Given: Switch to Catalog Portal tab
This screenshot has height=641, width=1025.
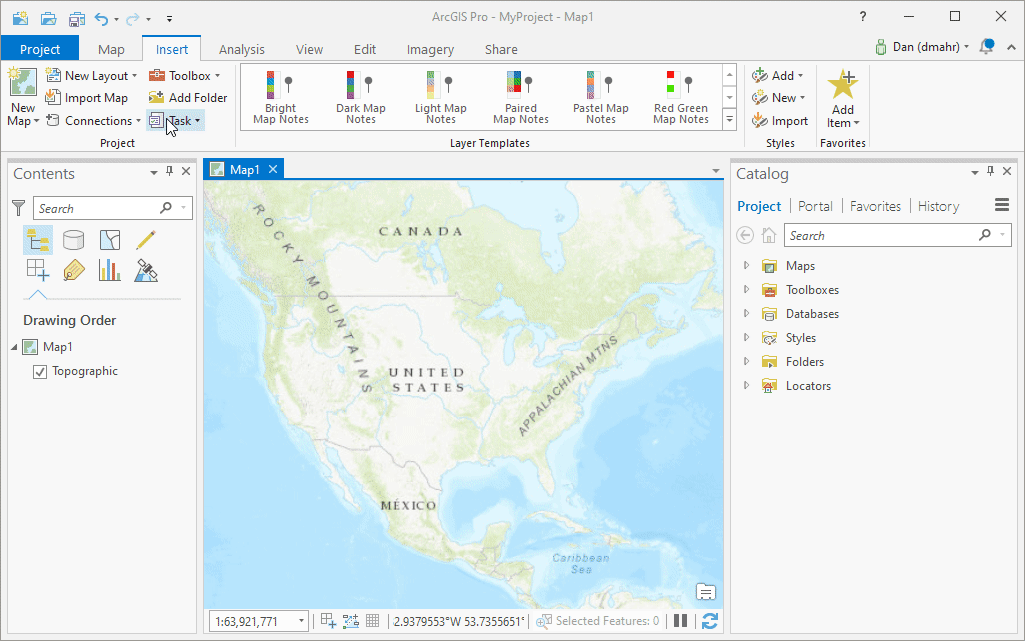Looking at the screenshot, I should pos(815,206).
